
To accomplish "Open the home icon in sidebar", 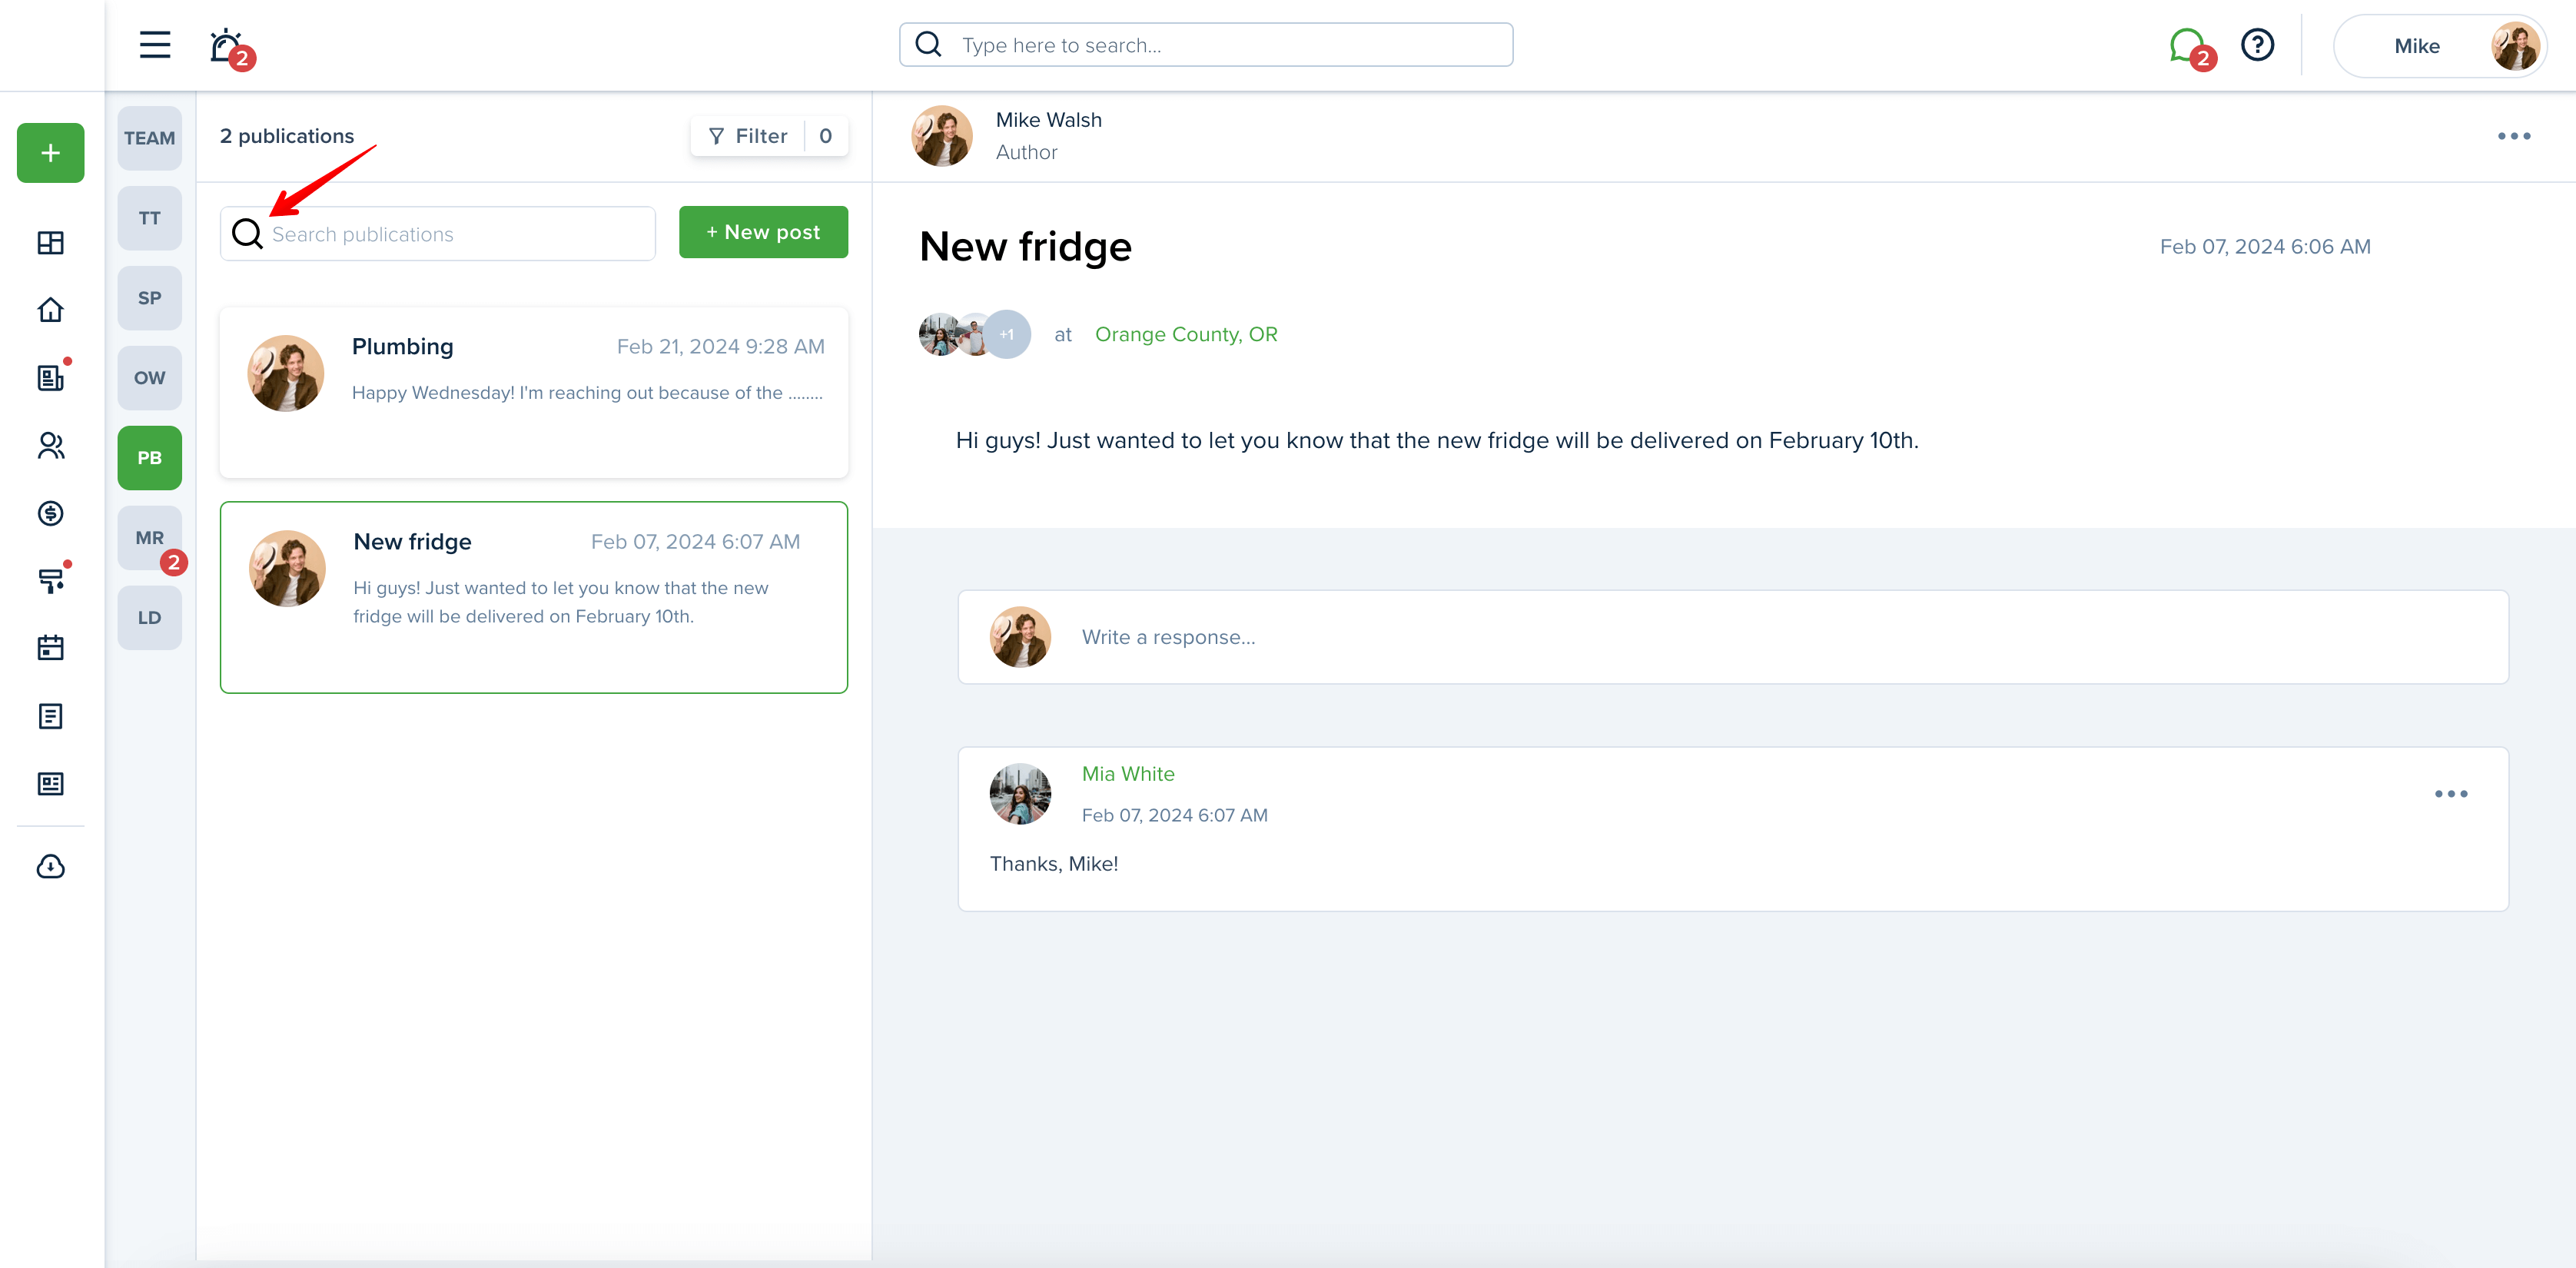I will [51, 310].
